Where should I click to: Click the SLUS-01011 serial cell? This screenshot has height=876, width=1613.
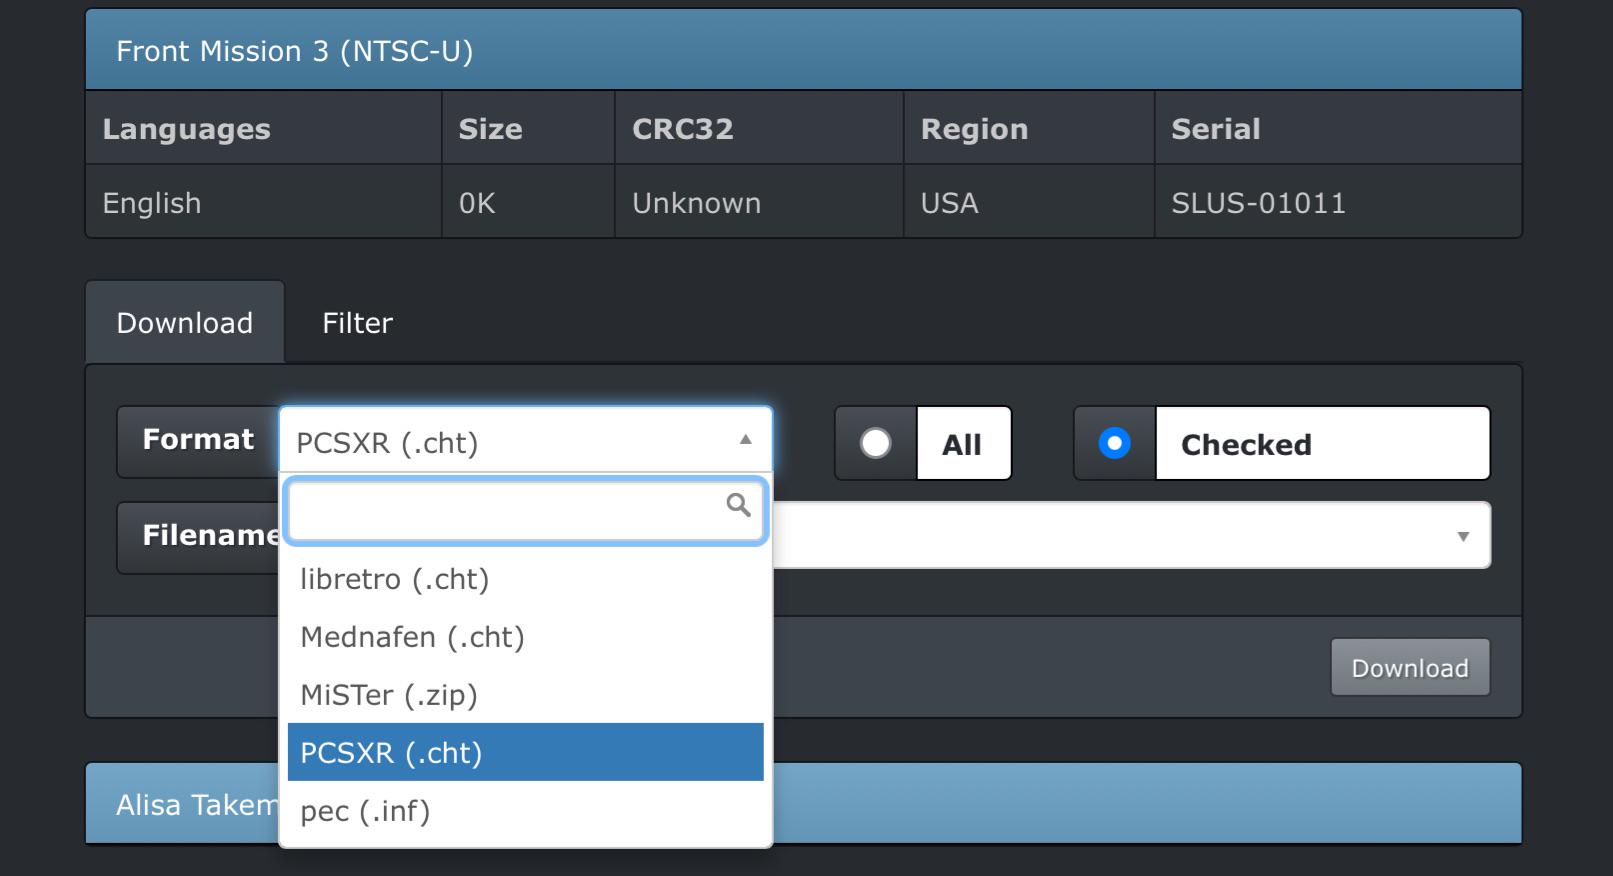click(x=1258, y=203)
